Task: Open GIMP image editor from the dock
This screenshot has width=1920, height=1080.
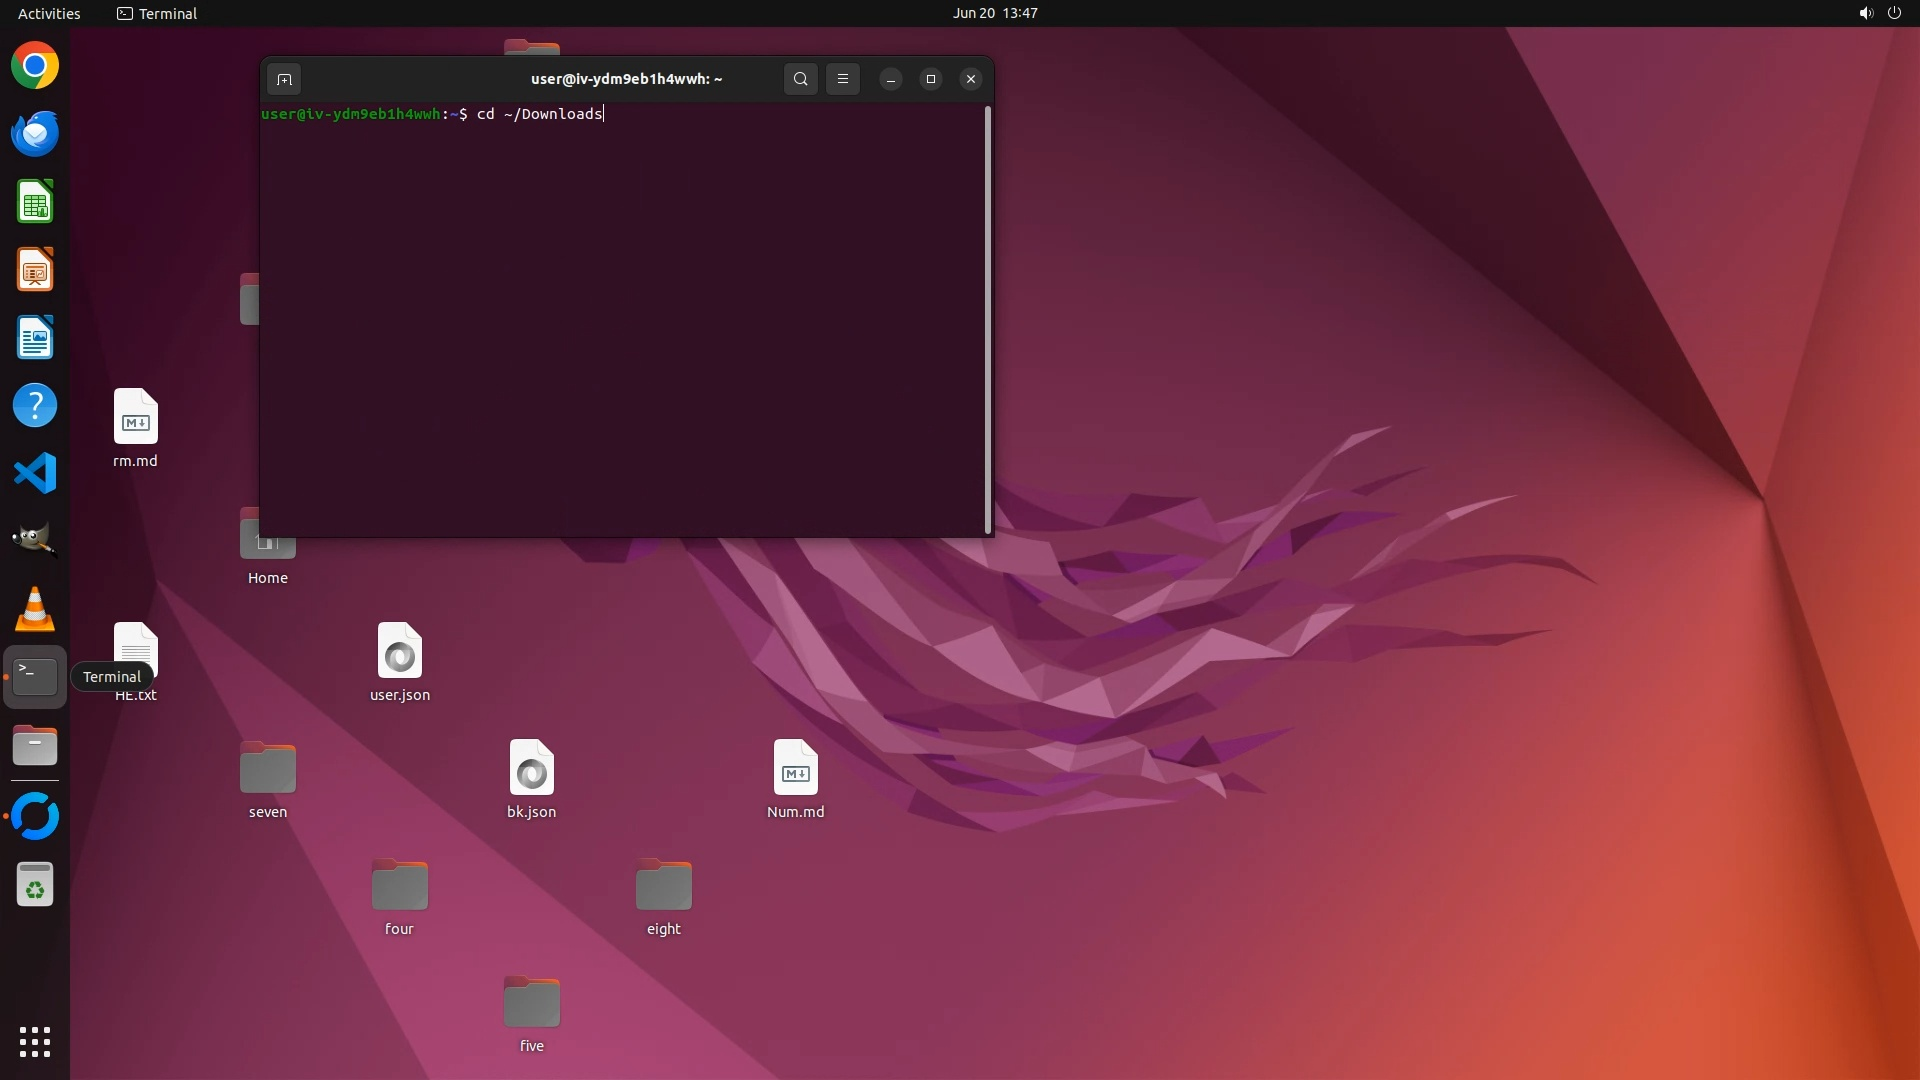Action: pos(35,541)
